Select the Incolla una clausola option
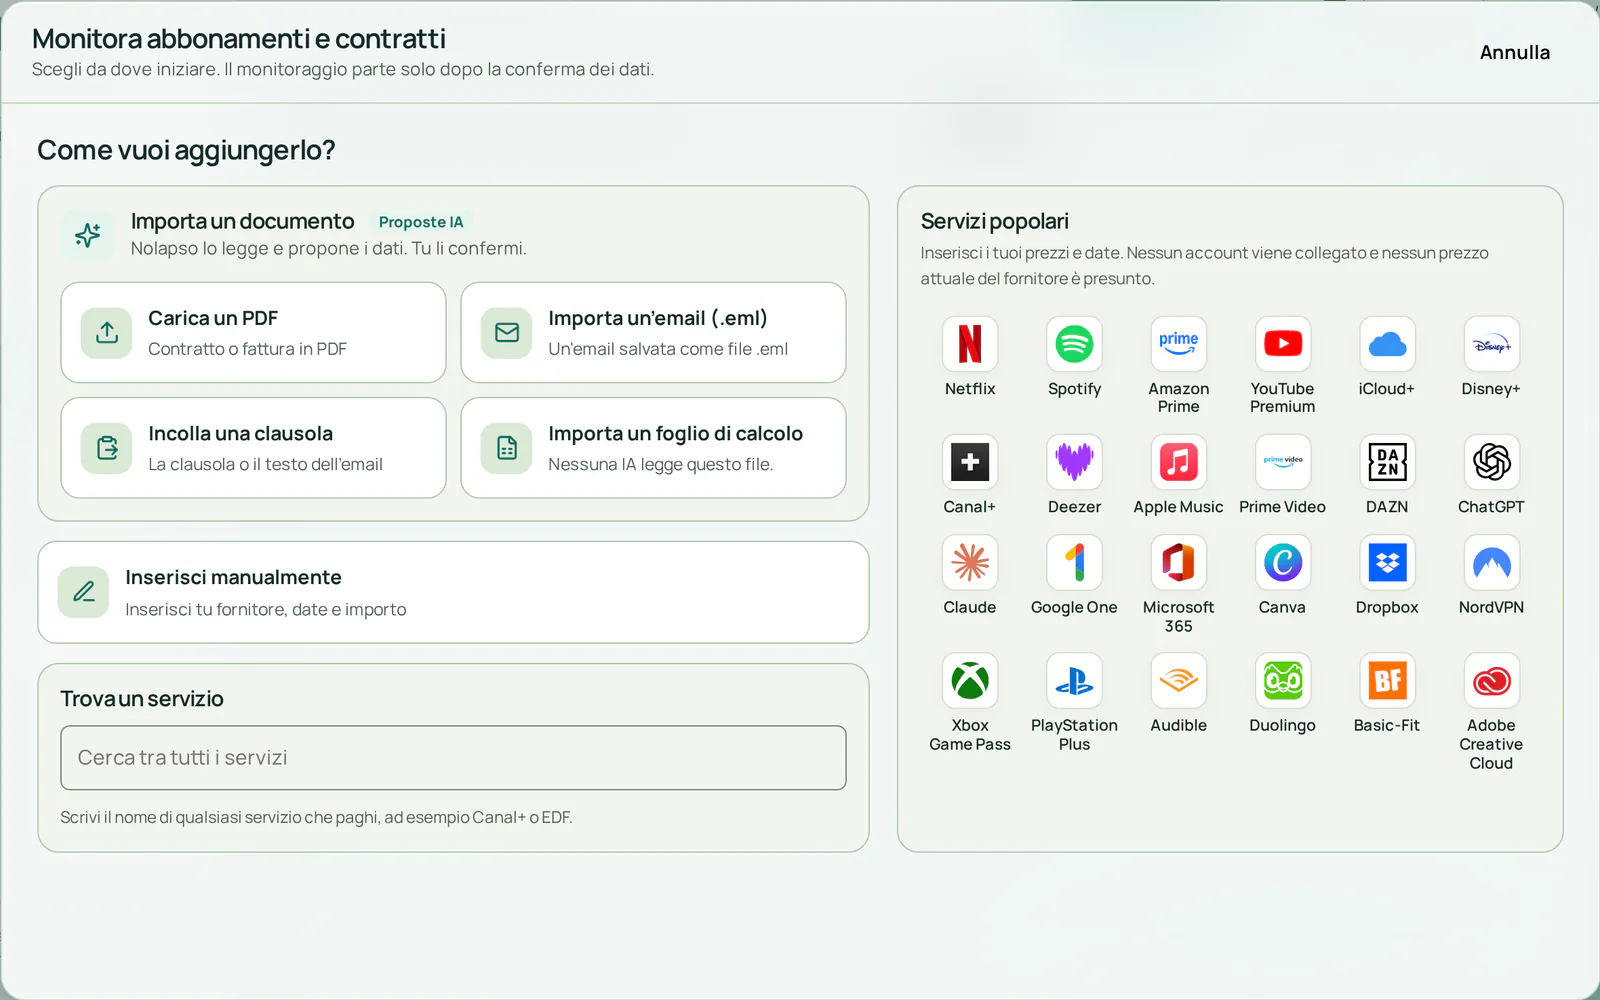Viewport: 1600px width, 1000px height. [253, 448]
